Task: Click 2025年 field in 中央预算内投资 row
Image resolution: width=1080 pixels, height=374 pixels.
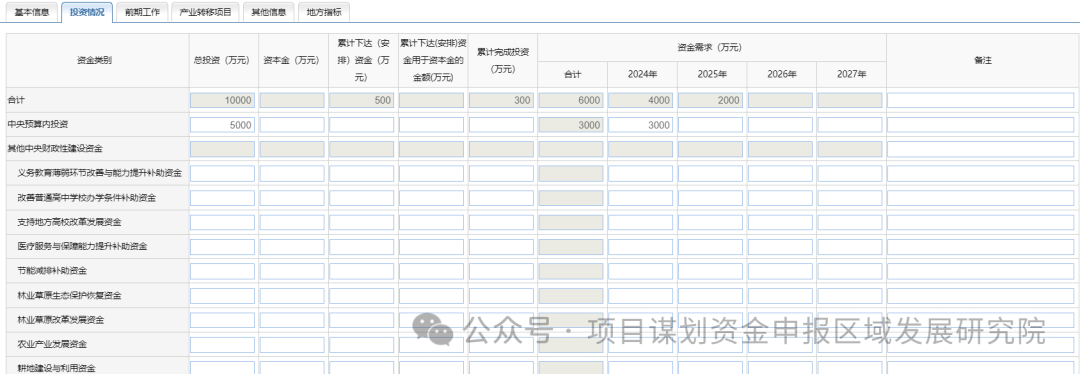Action: [x=710, y=125]
